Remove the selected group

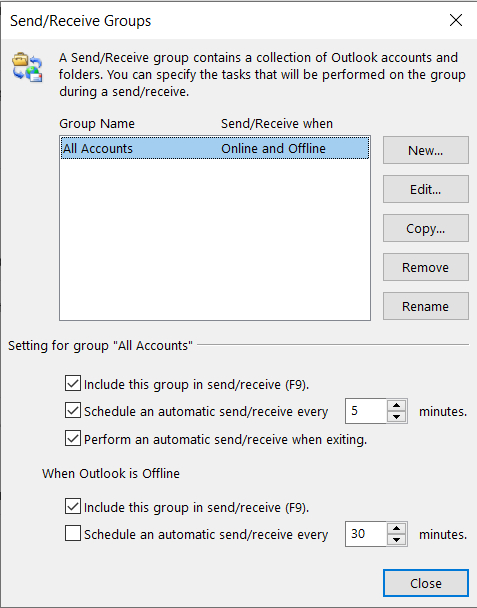pyautogui.click(x=425, y=267)
